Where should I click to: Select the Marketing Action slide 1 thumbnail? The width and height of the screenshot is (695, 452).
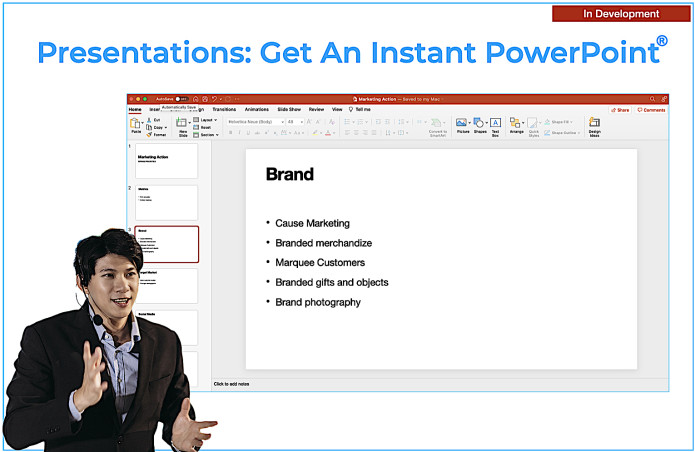166,160
